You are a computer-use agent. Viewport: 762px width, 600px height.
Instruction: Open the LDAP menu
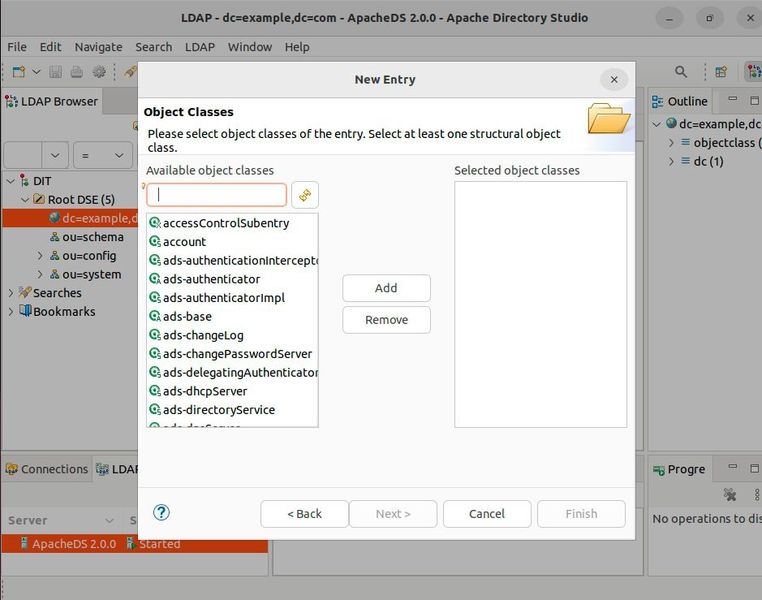[200, 47]
